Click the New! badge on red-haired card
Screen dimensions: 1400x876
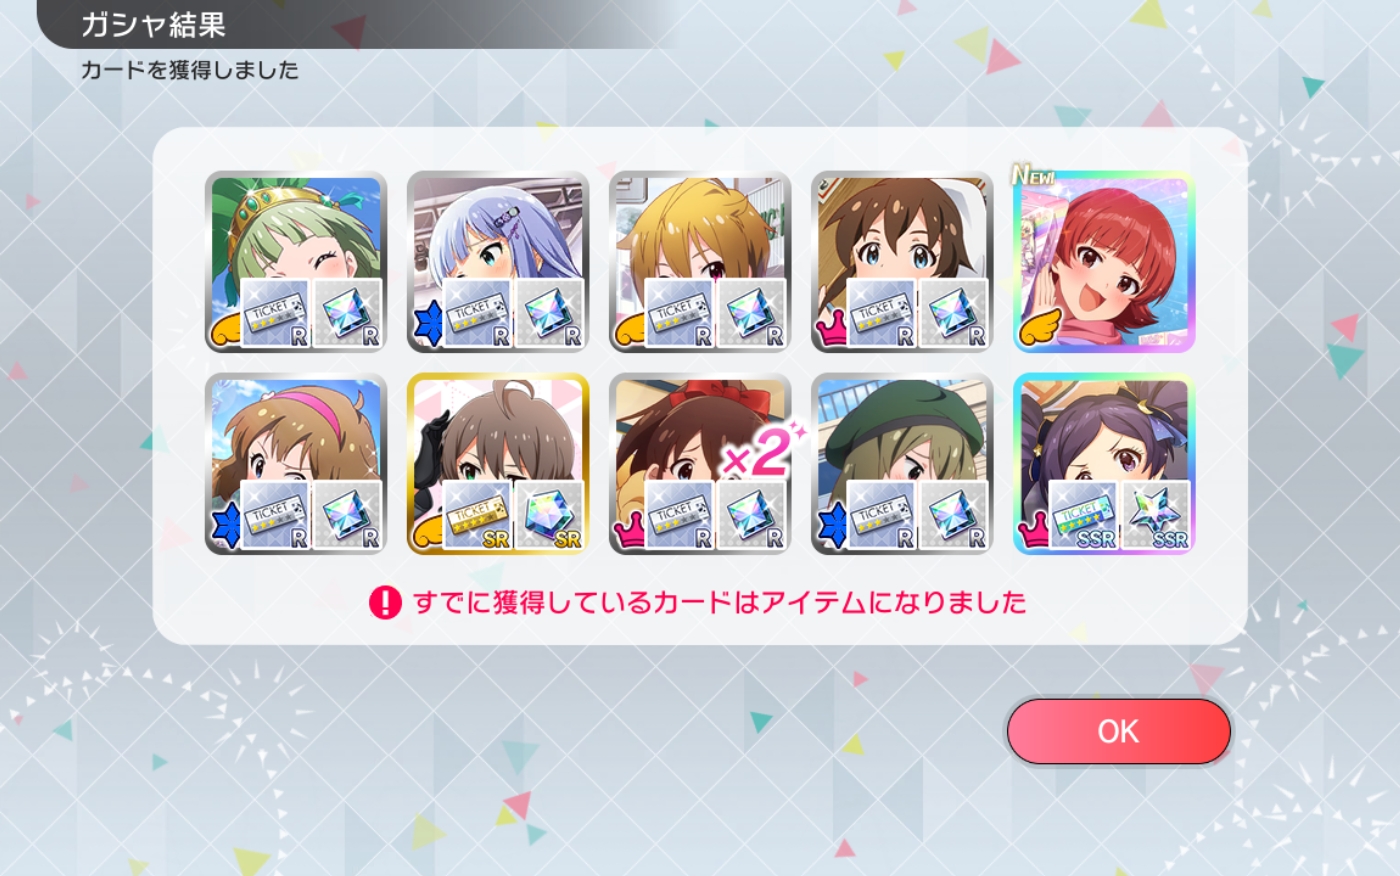[1033, 176]
